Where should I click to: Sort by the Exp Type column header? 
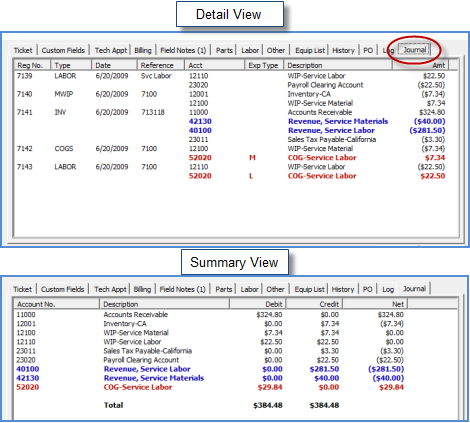(x=264, y=65)
